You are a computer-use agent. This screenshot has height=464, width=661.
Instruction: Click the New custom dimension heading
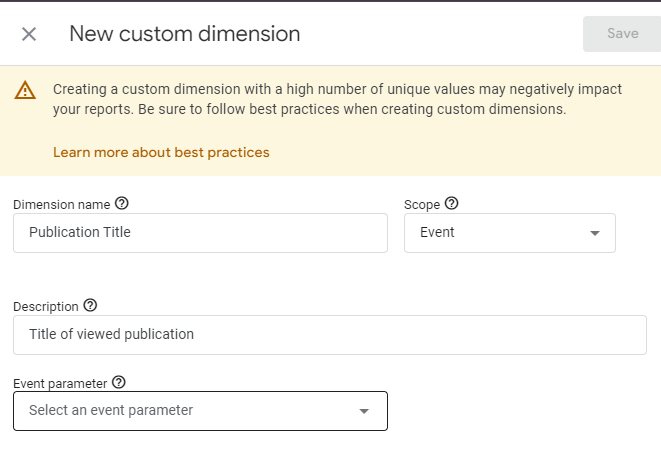point(185,34)
